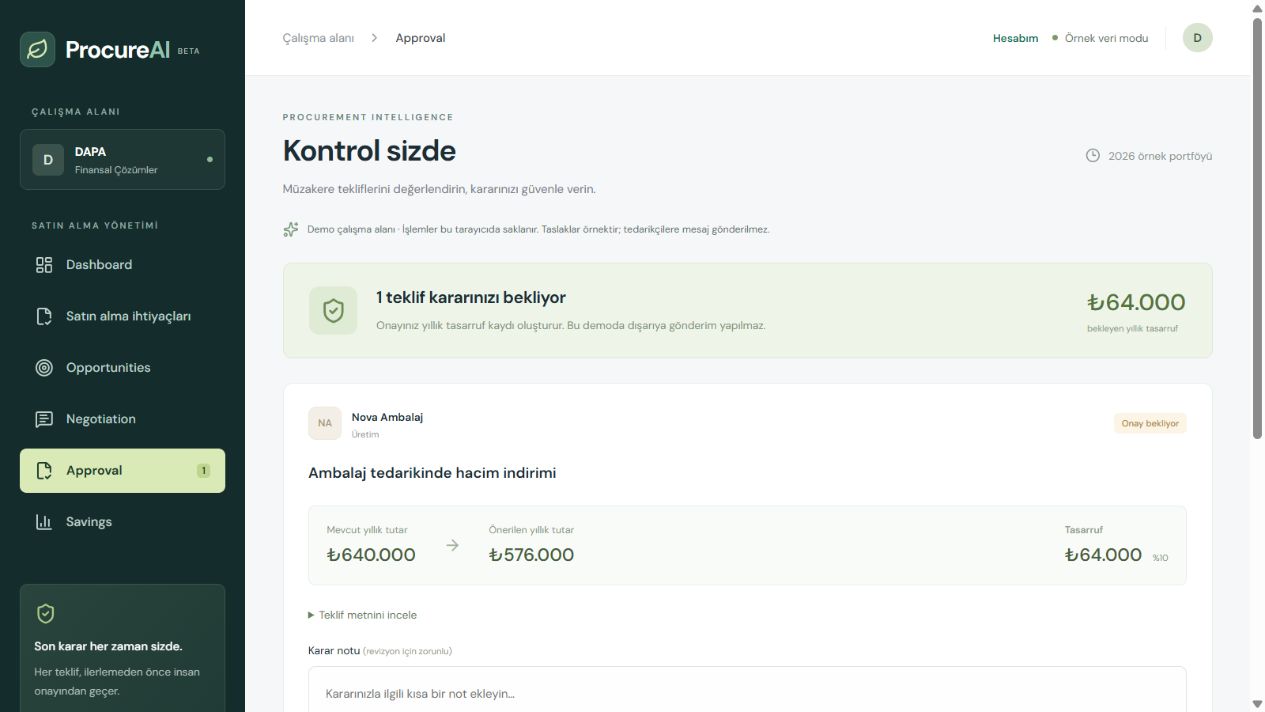Click the Satın alma ihtiyaçları document icon

44,316
